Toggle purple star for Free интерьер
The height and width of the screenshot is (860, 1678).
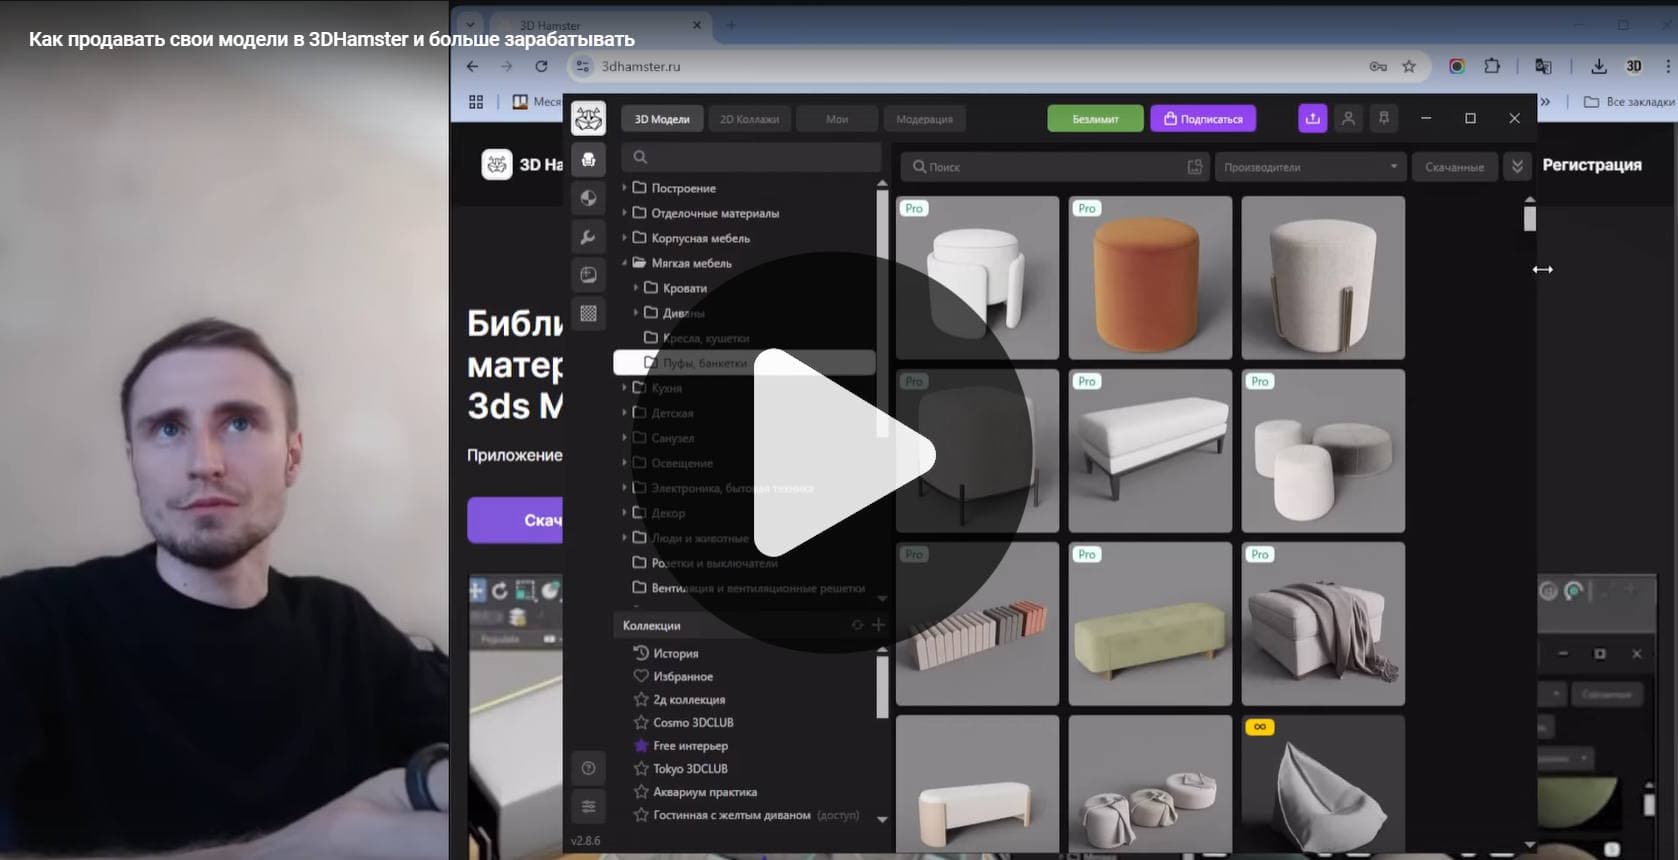[641, 745]
